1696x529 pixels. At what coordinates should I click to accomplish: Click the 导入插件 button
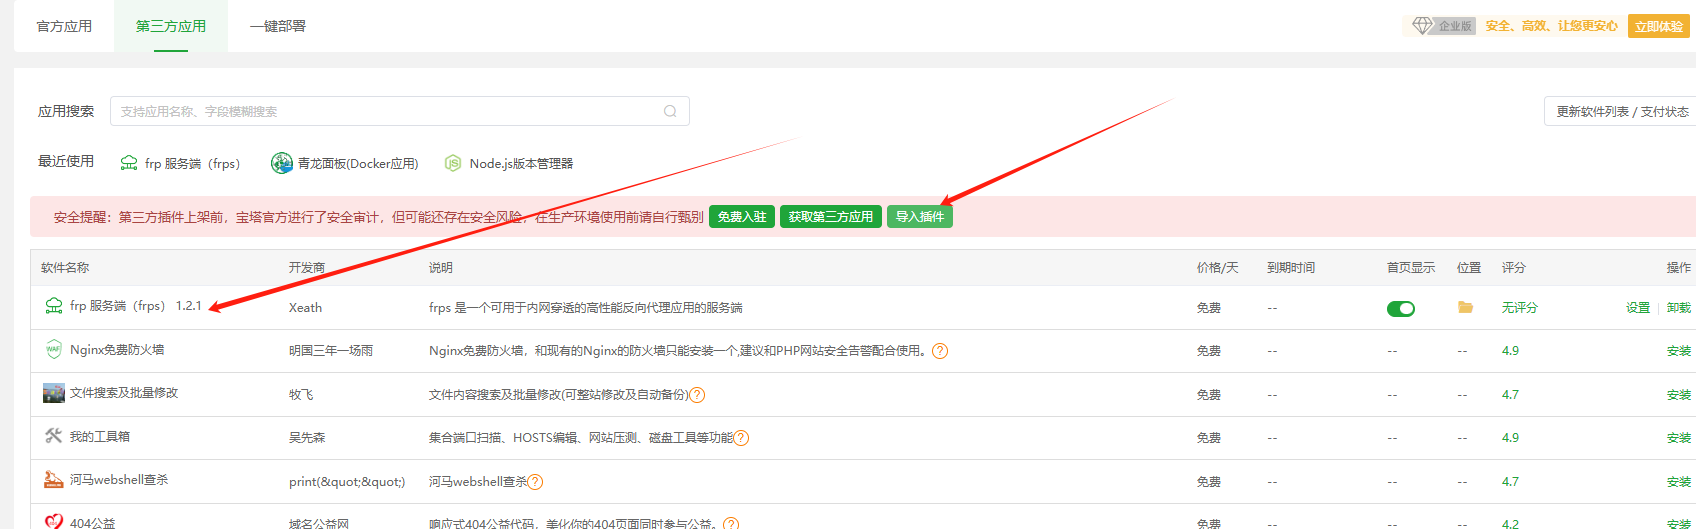919,217
